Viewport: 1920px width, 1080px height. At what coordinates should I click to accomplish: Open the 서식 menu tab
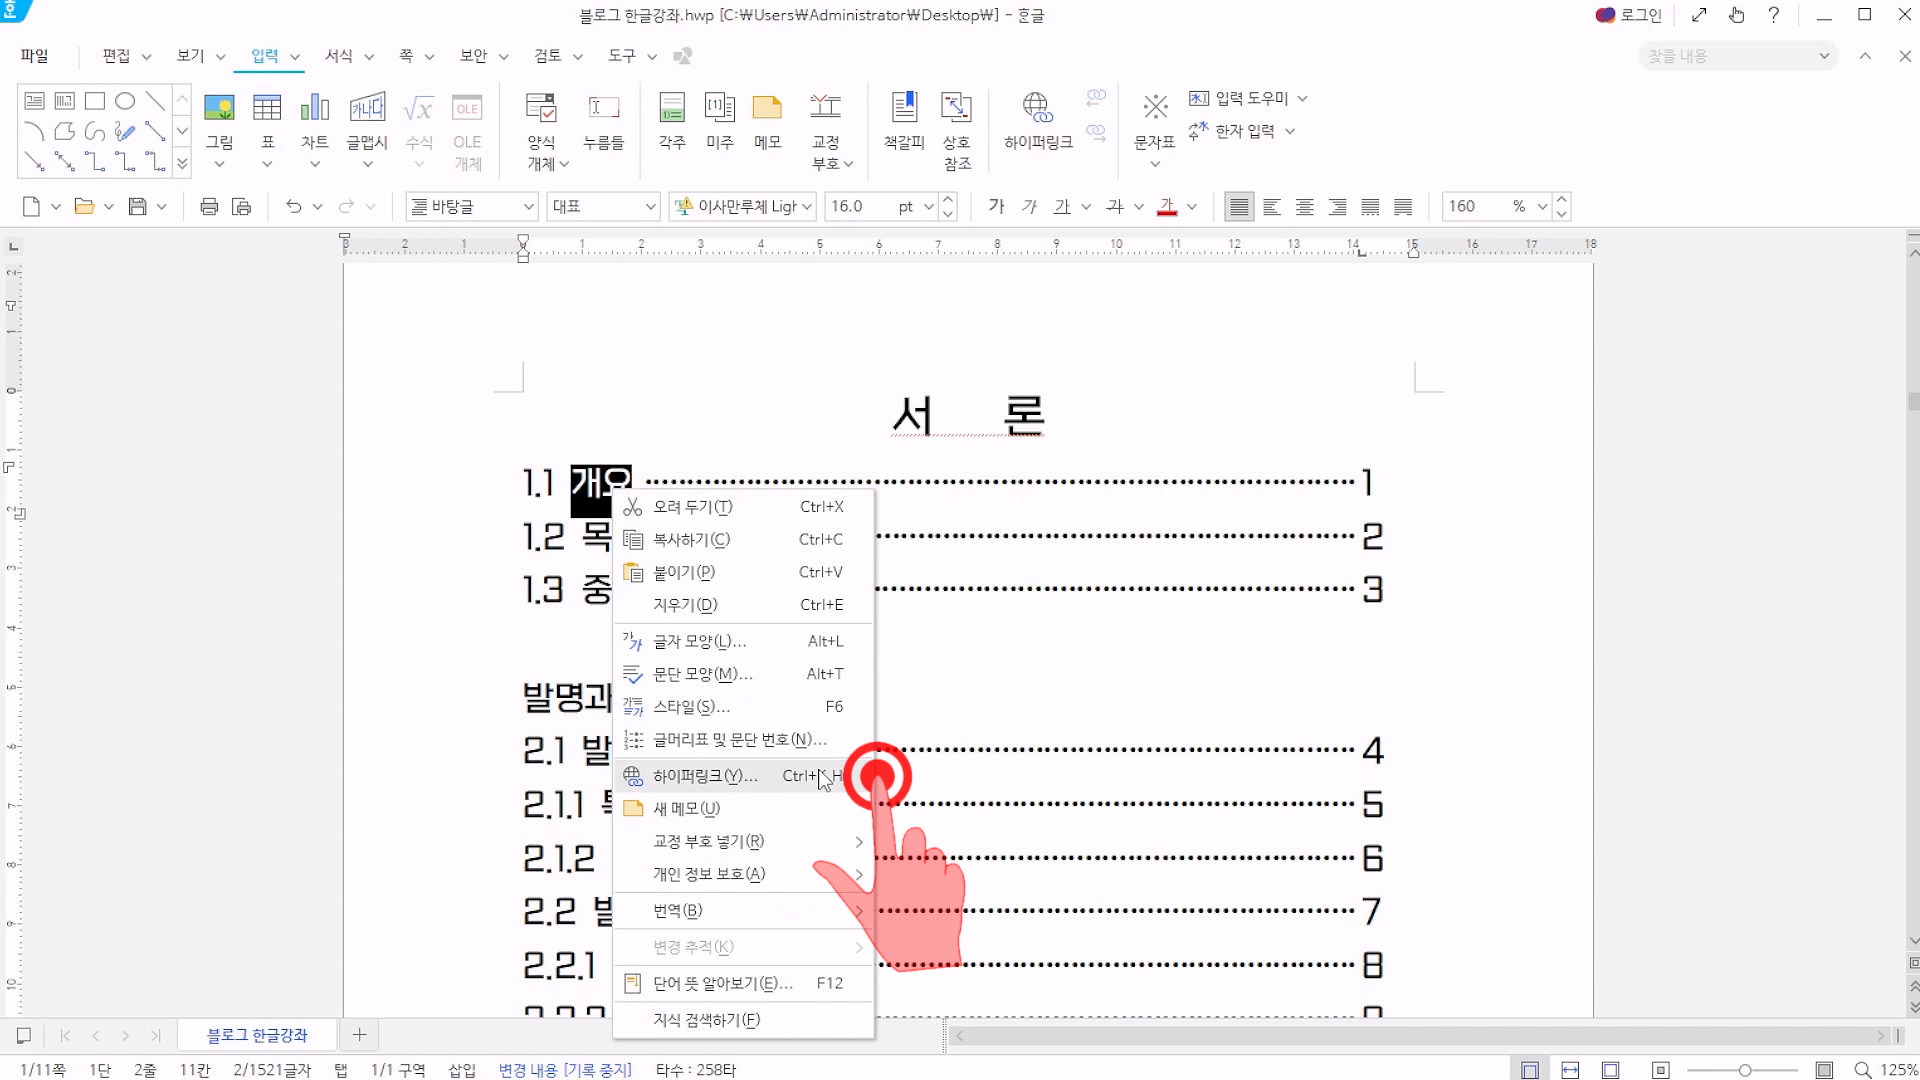[338, 56]
